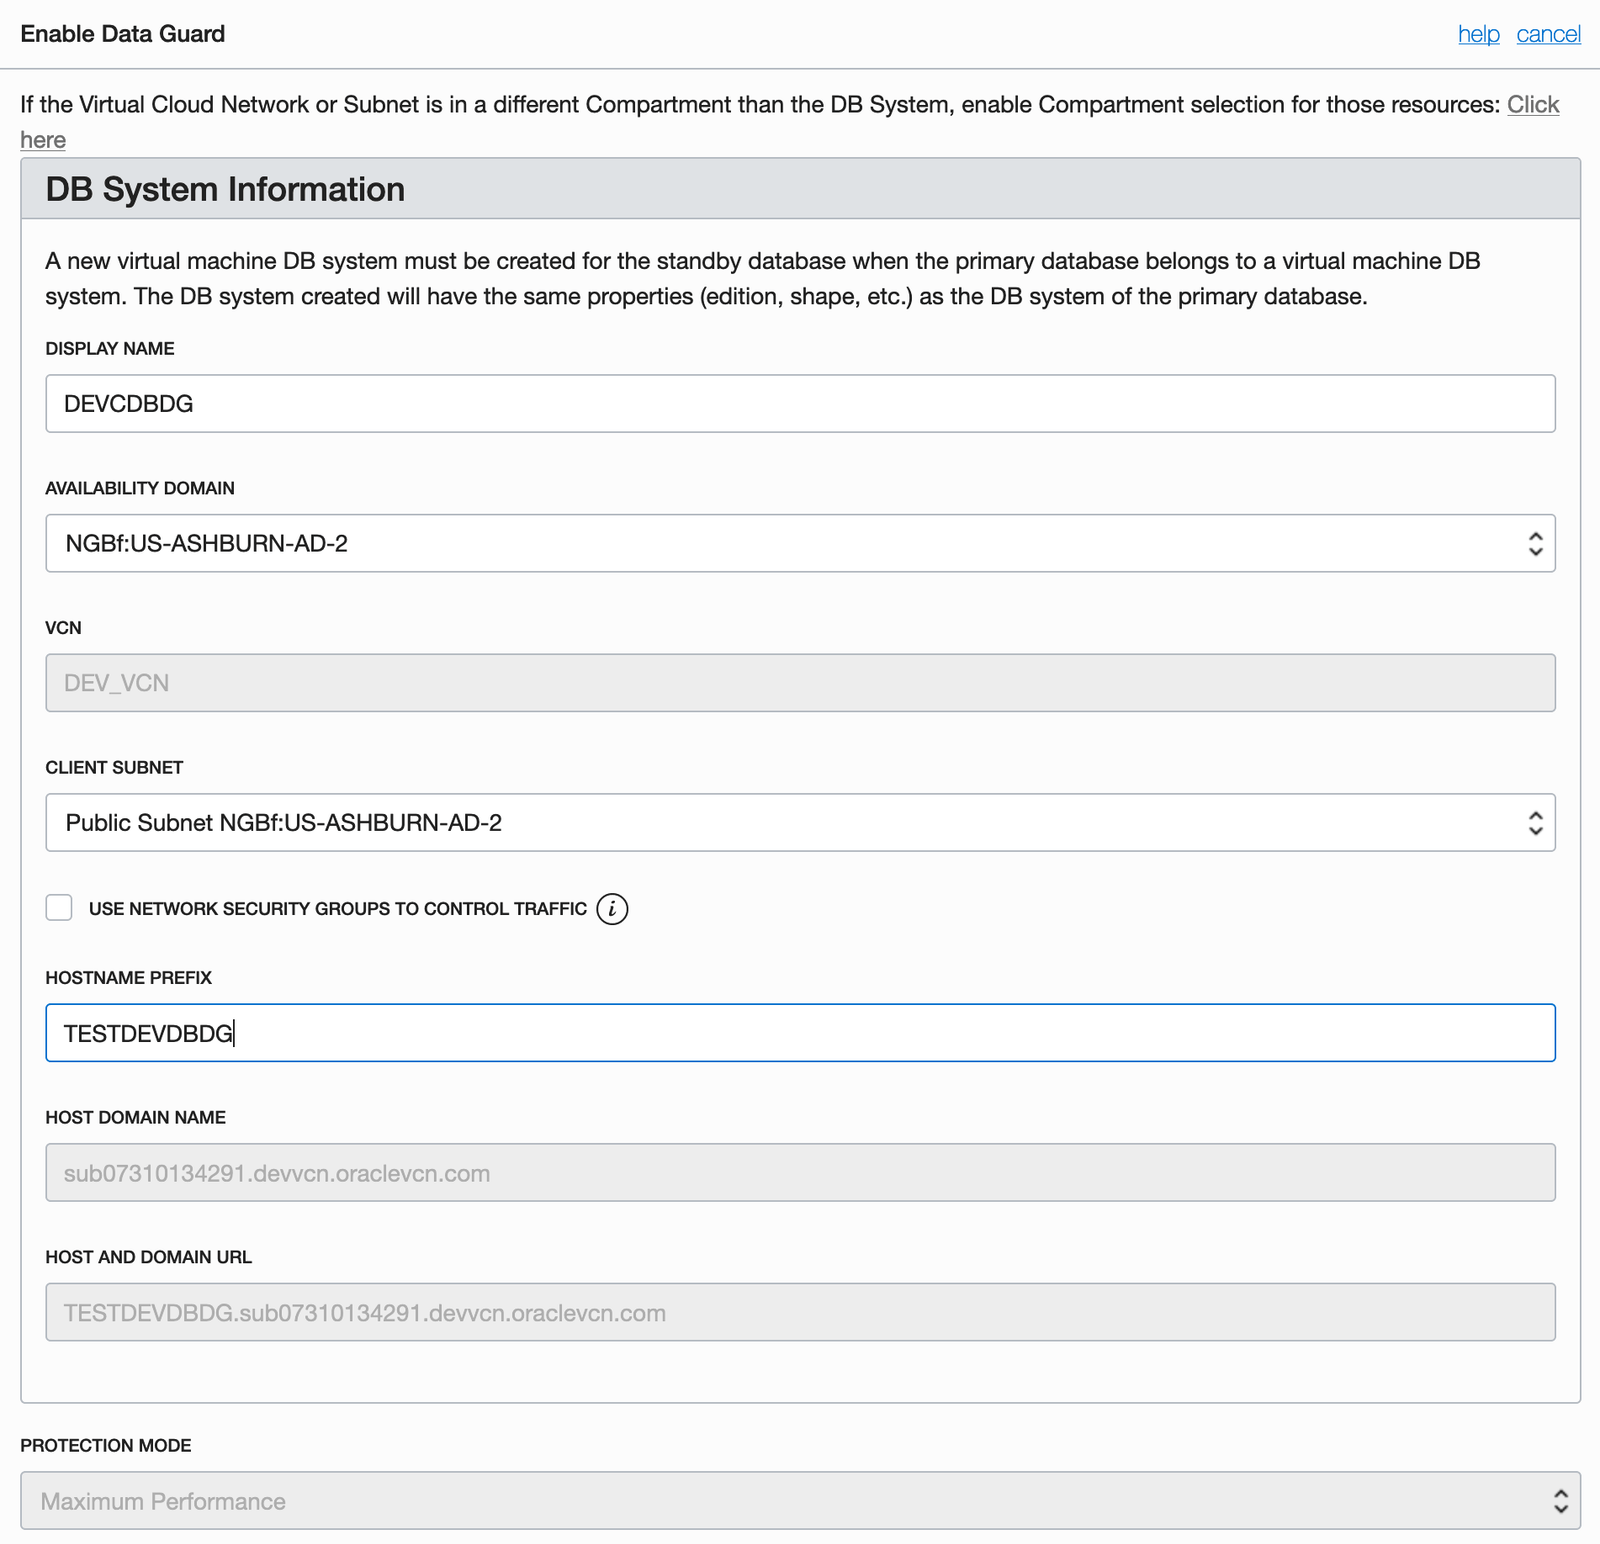Click the PROTECTION MODE label
This screenshot has width=1600, height=1544.
pyautogui.click(x=106, y=1446)
